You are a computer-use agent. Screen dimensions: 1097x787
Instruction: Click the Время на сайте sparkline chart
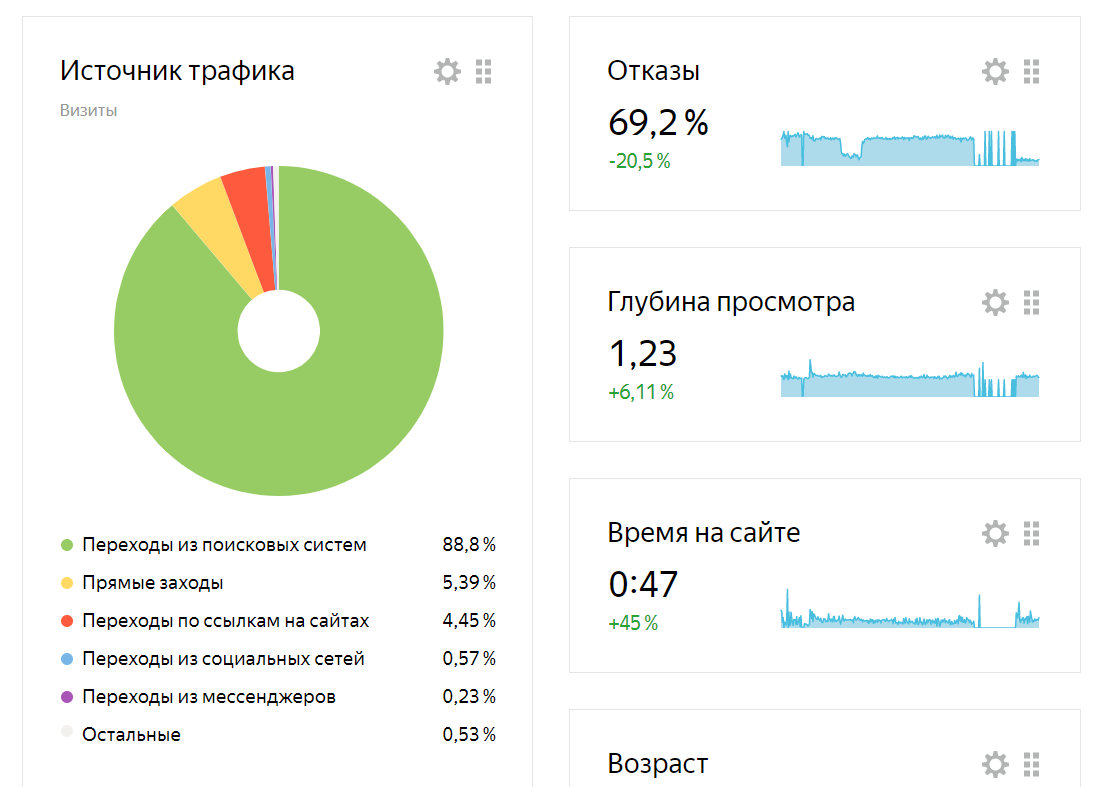click(x=910, y=609)
